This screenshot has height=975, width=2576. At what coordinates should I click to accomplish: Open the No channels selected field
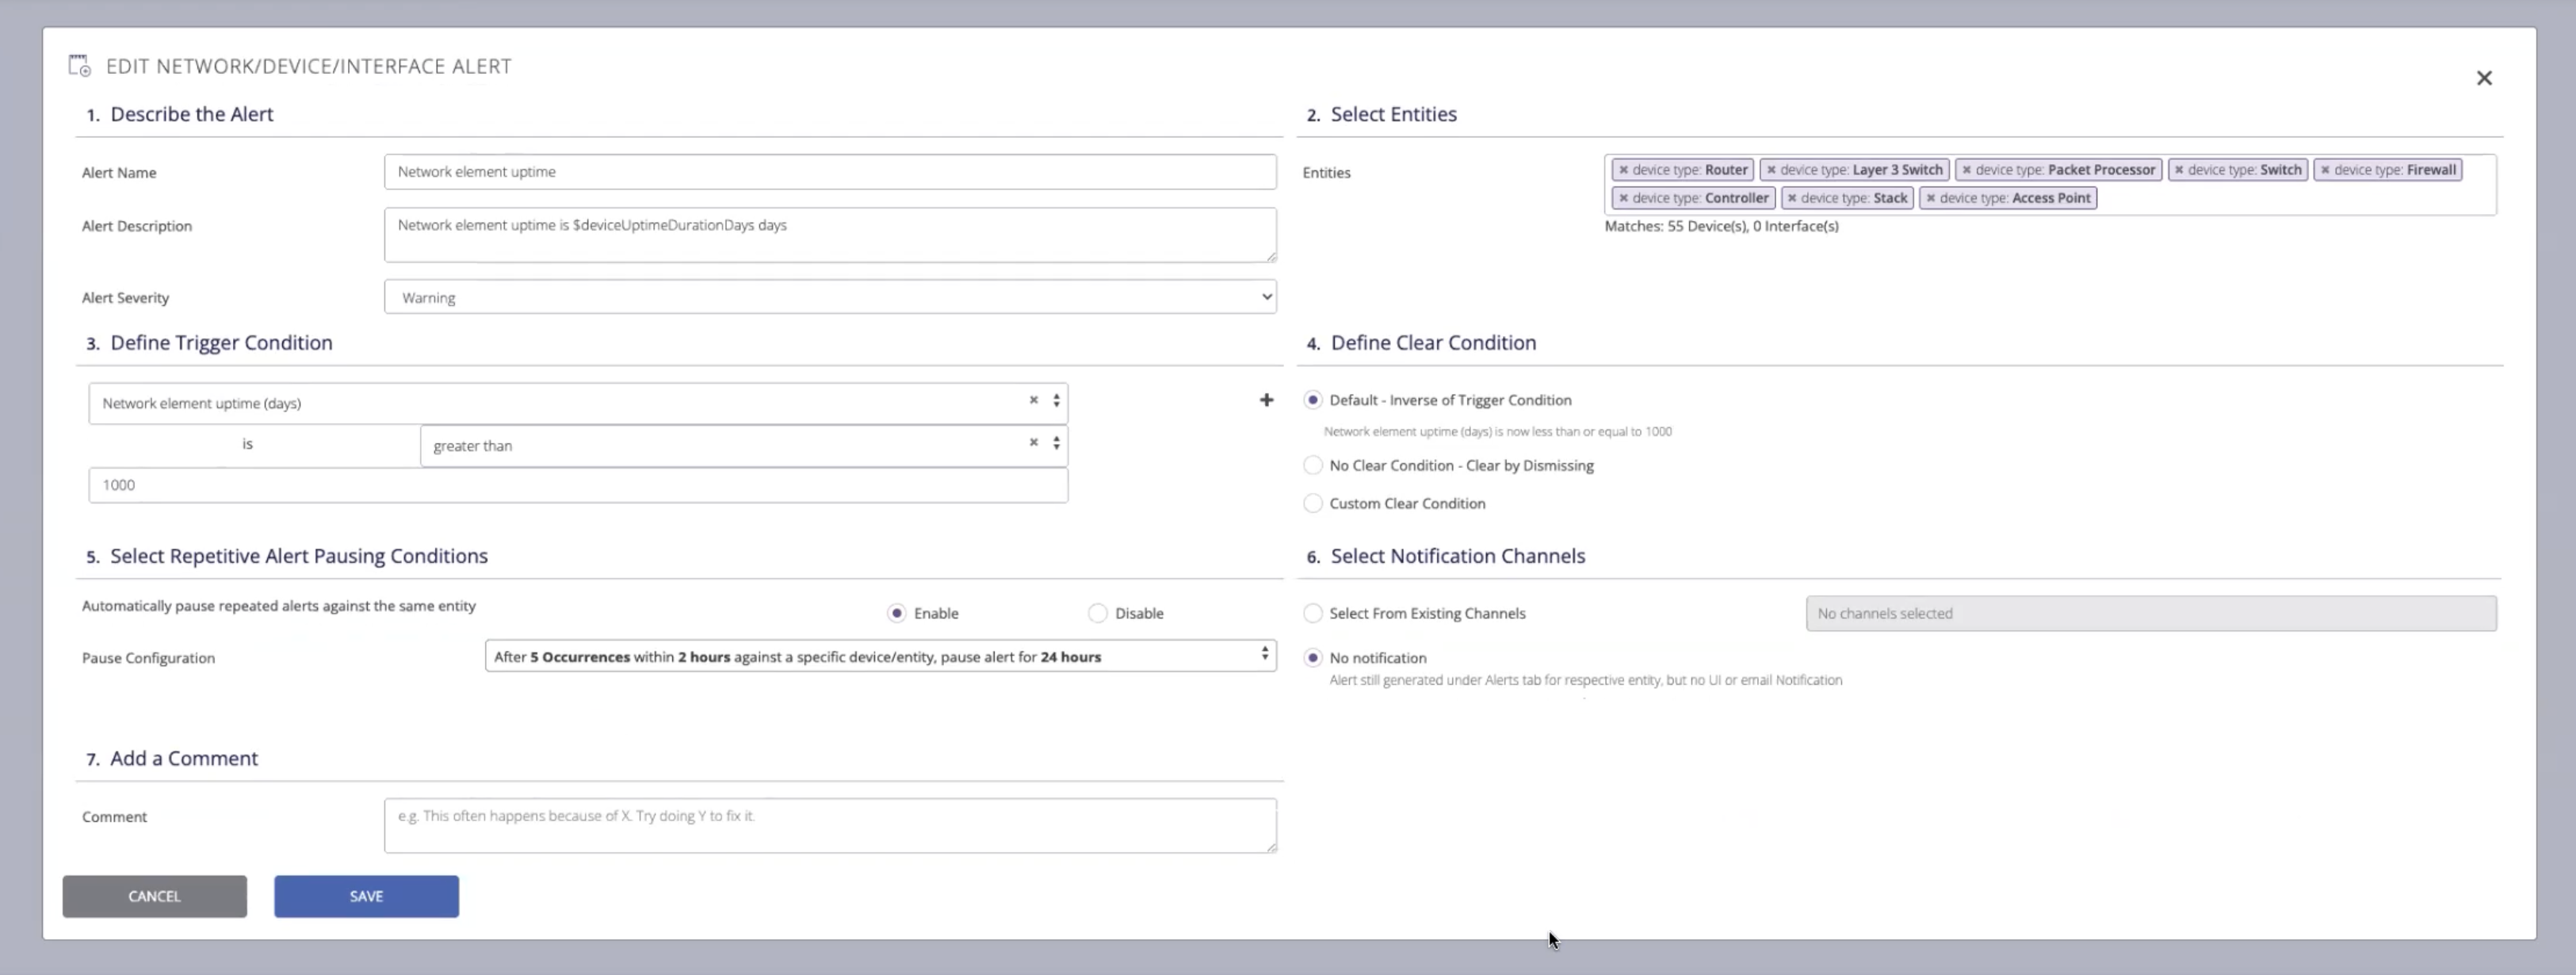(x=2151, y=613)
